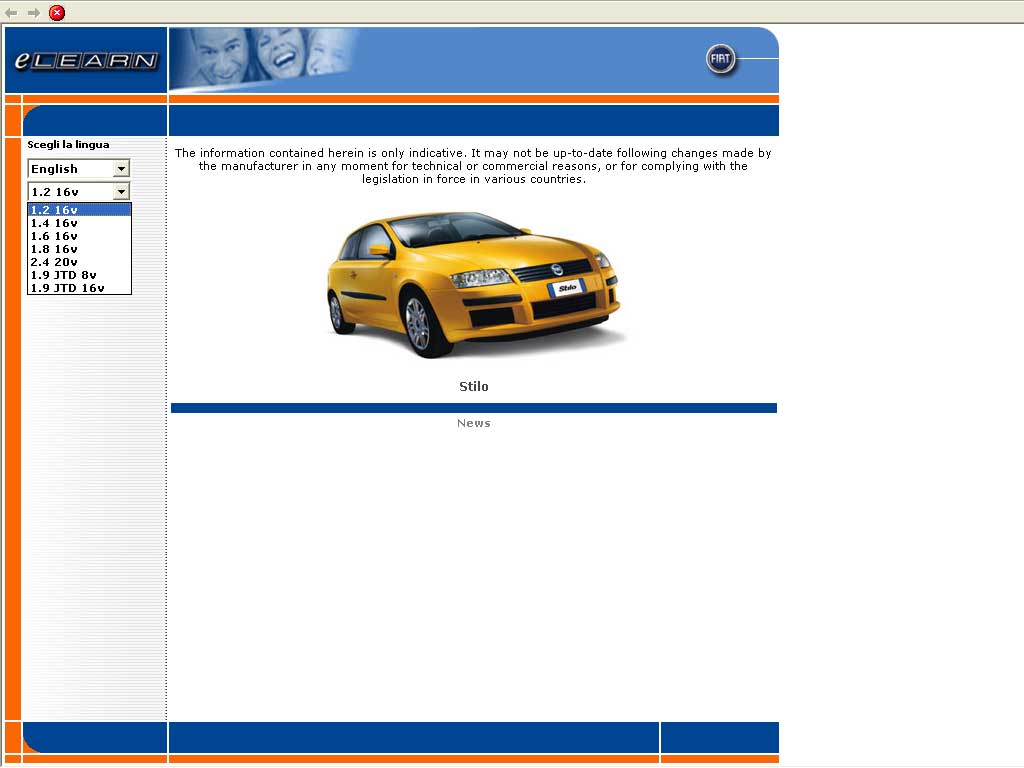
Task: Click the "Scegli la lingua" label
Action: (x=68, y=144)
